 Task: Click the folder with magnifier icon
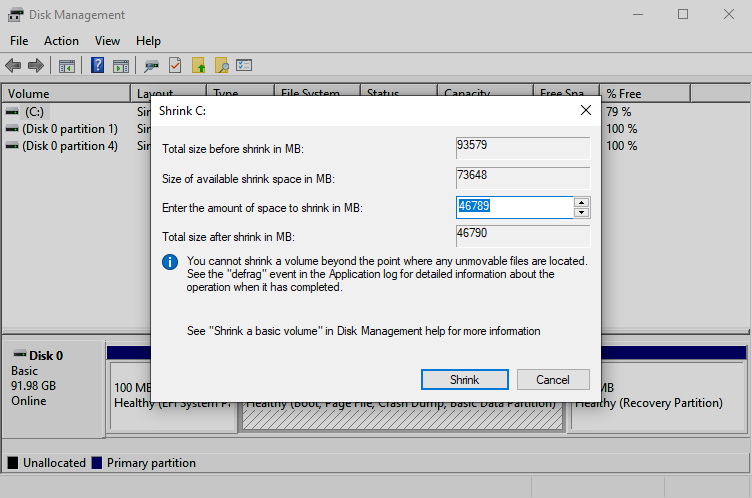point(221,66)
